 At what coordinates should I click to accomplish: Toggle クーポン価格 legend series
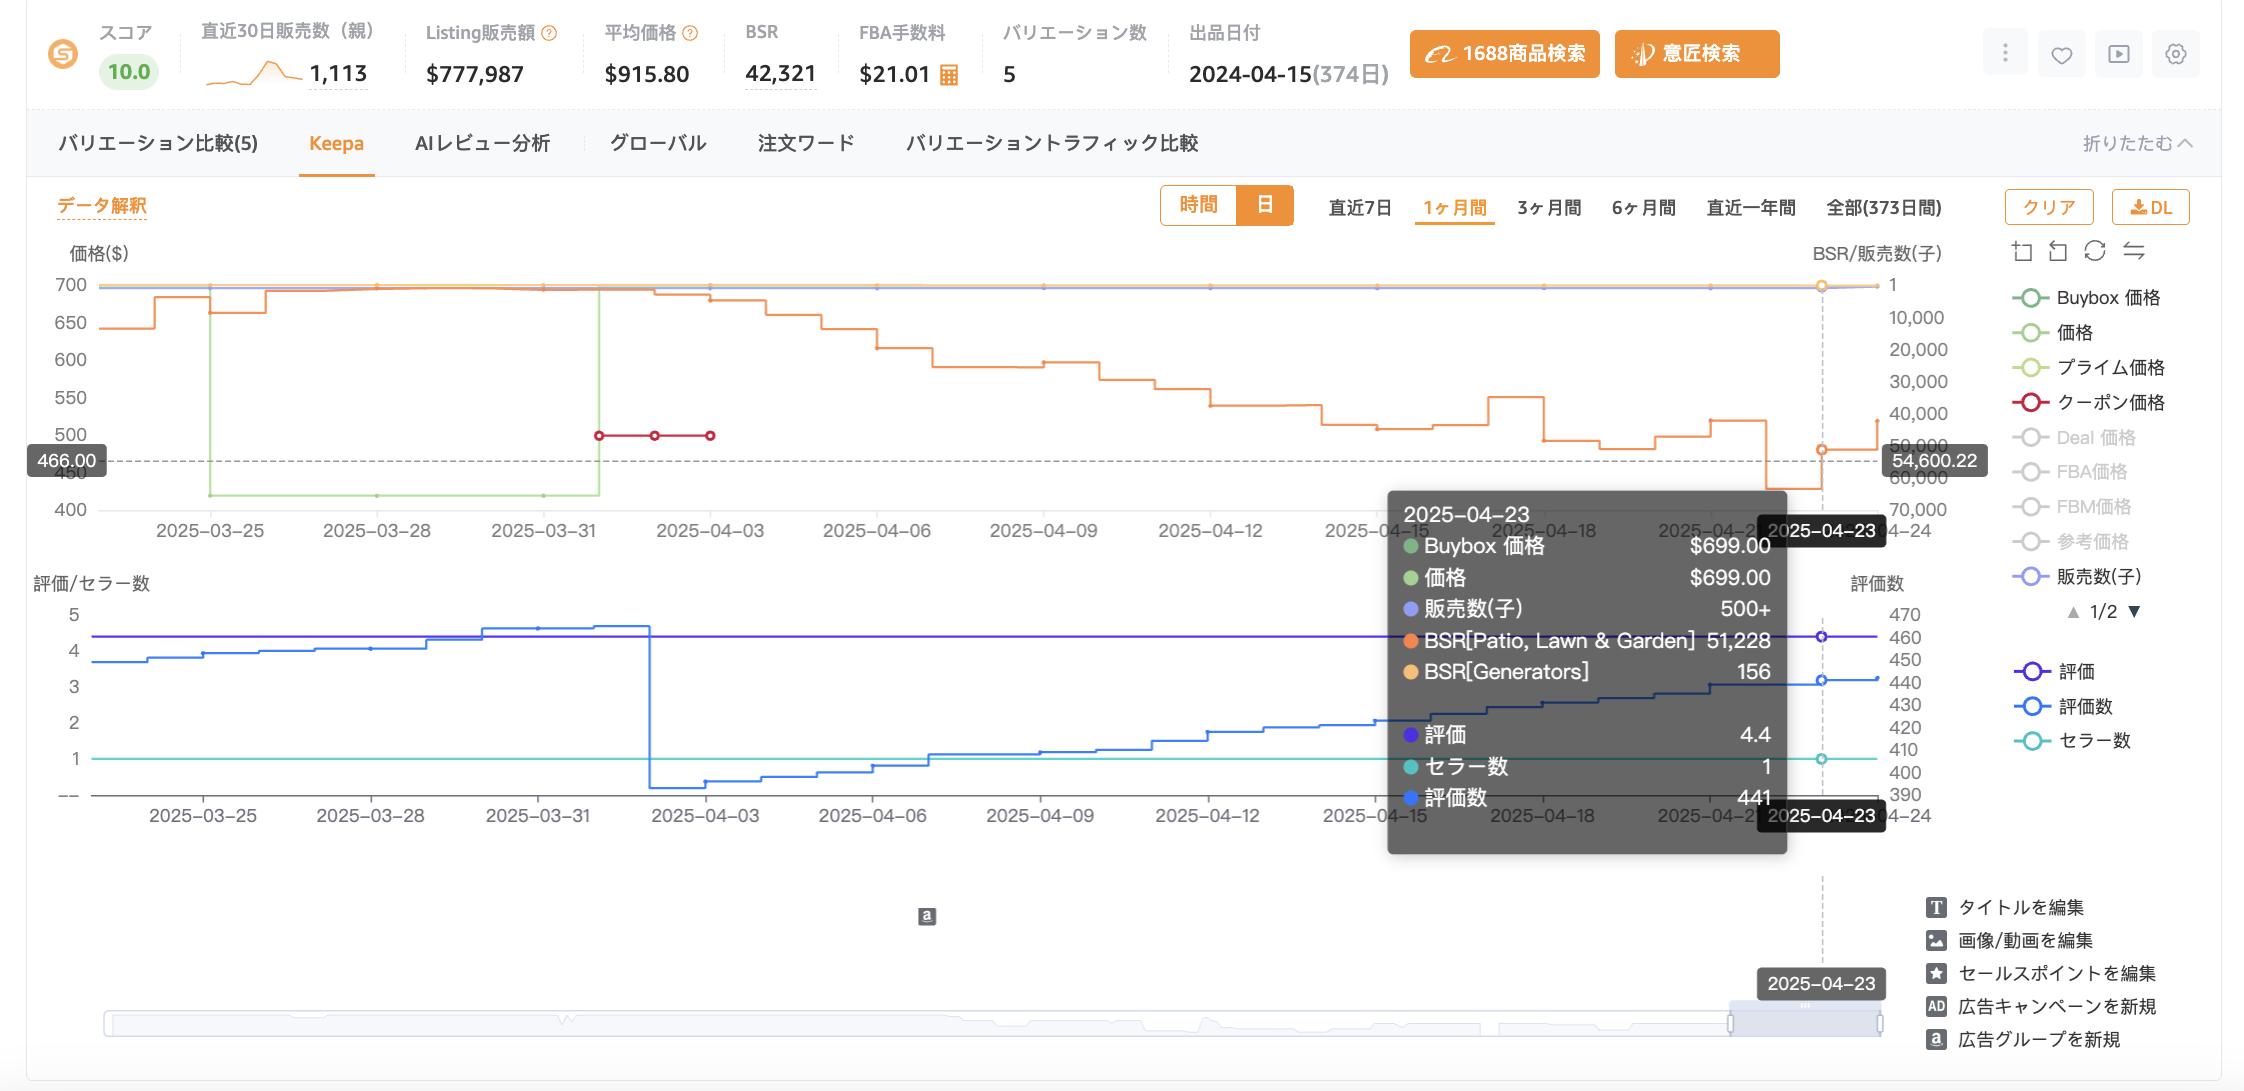tap(2088, 403)
